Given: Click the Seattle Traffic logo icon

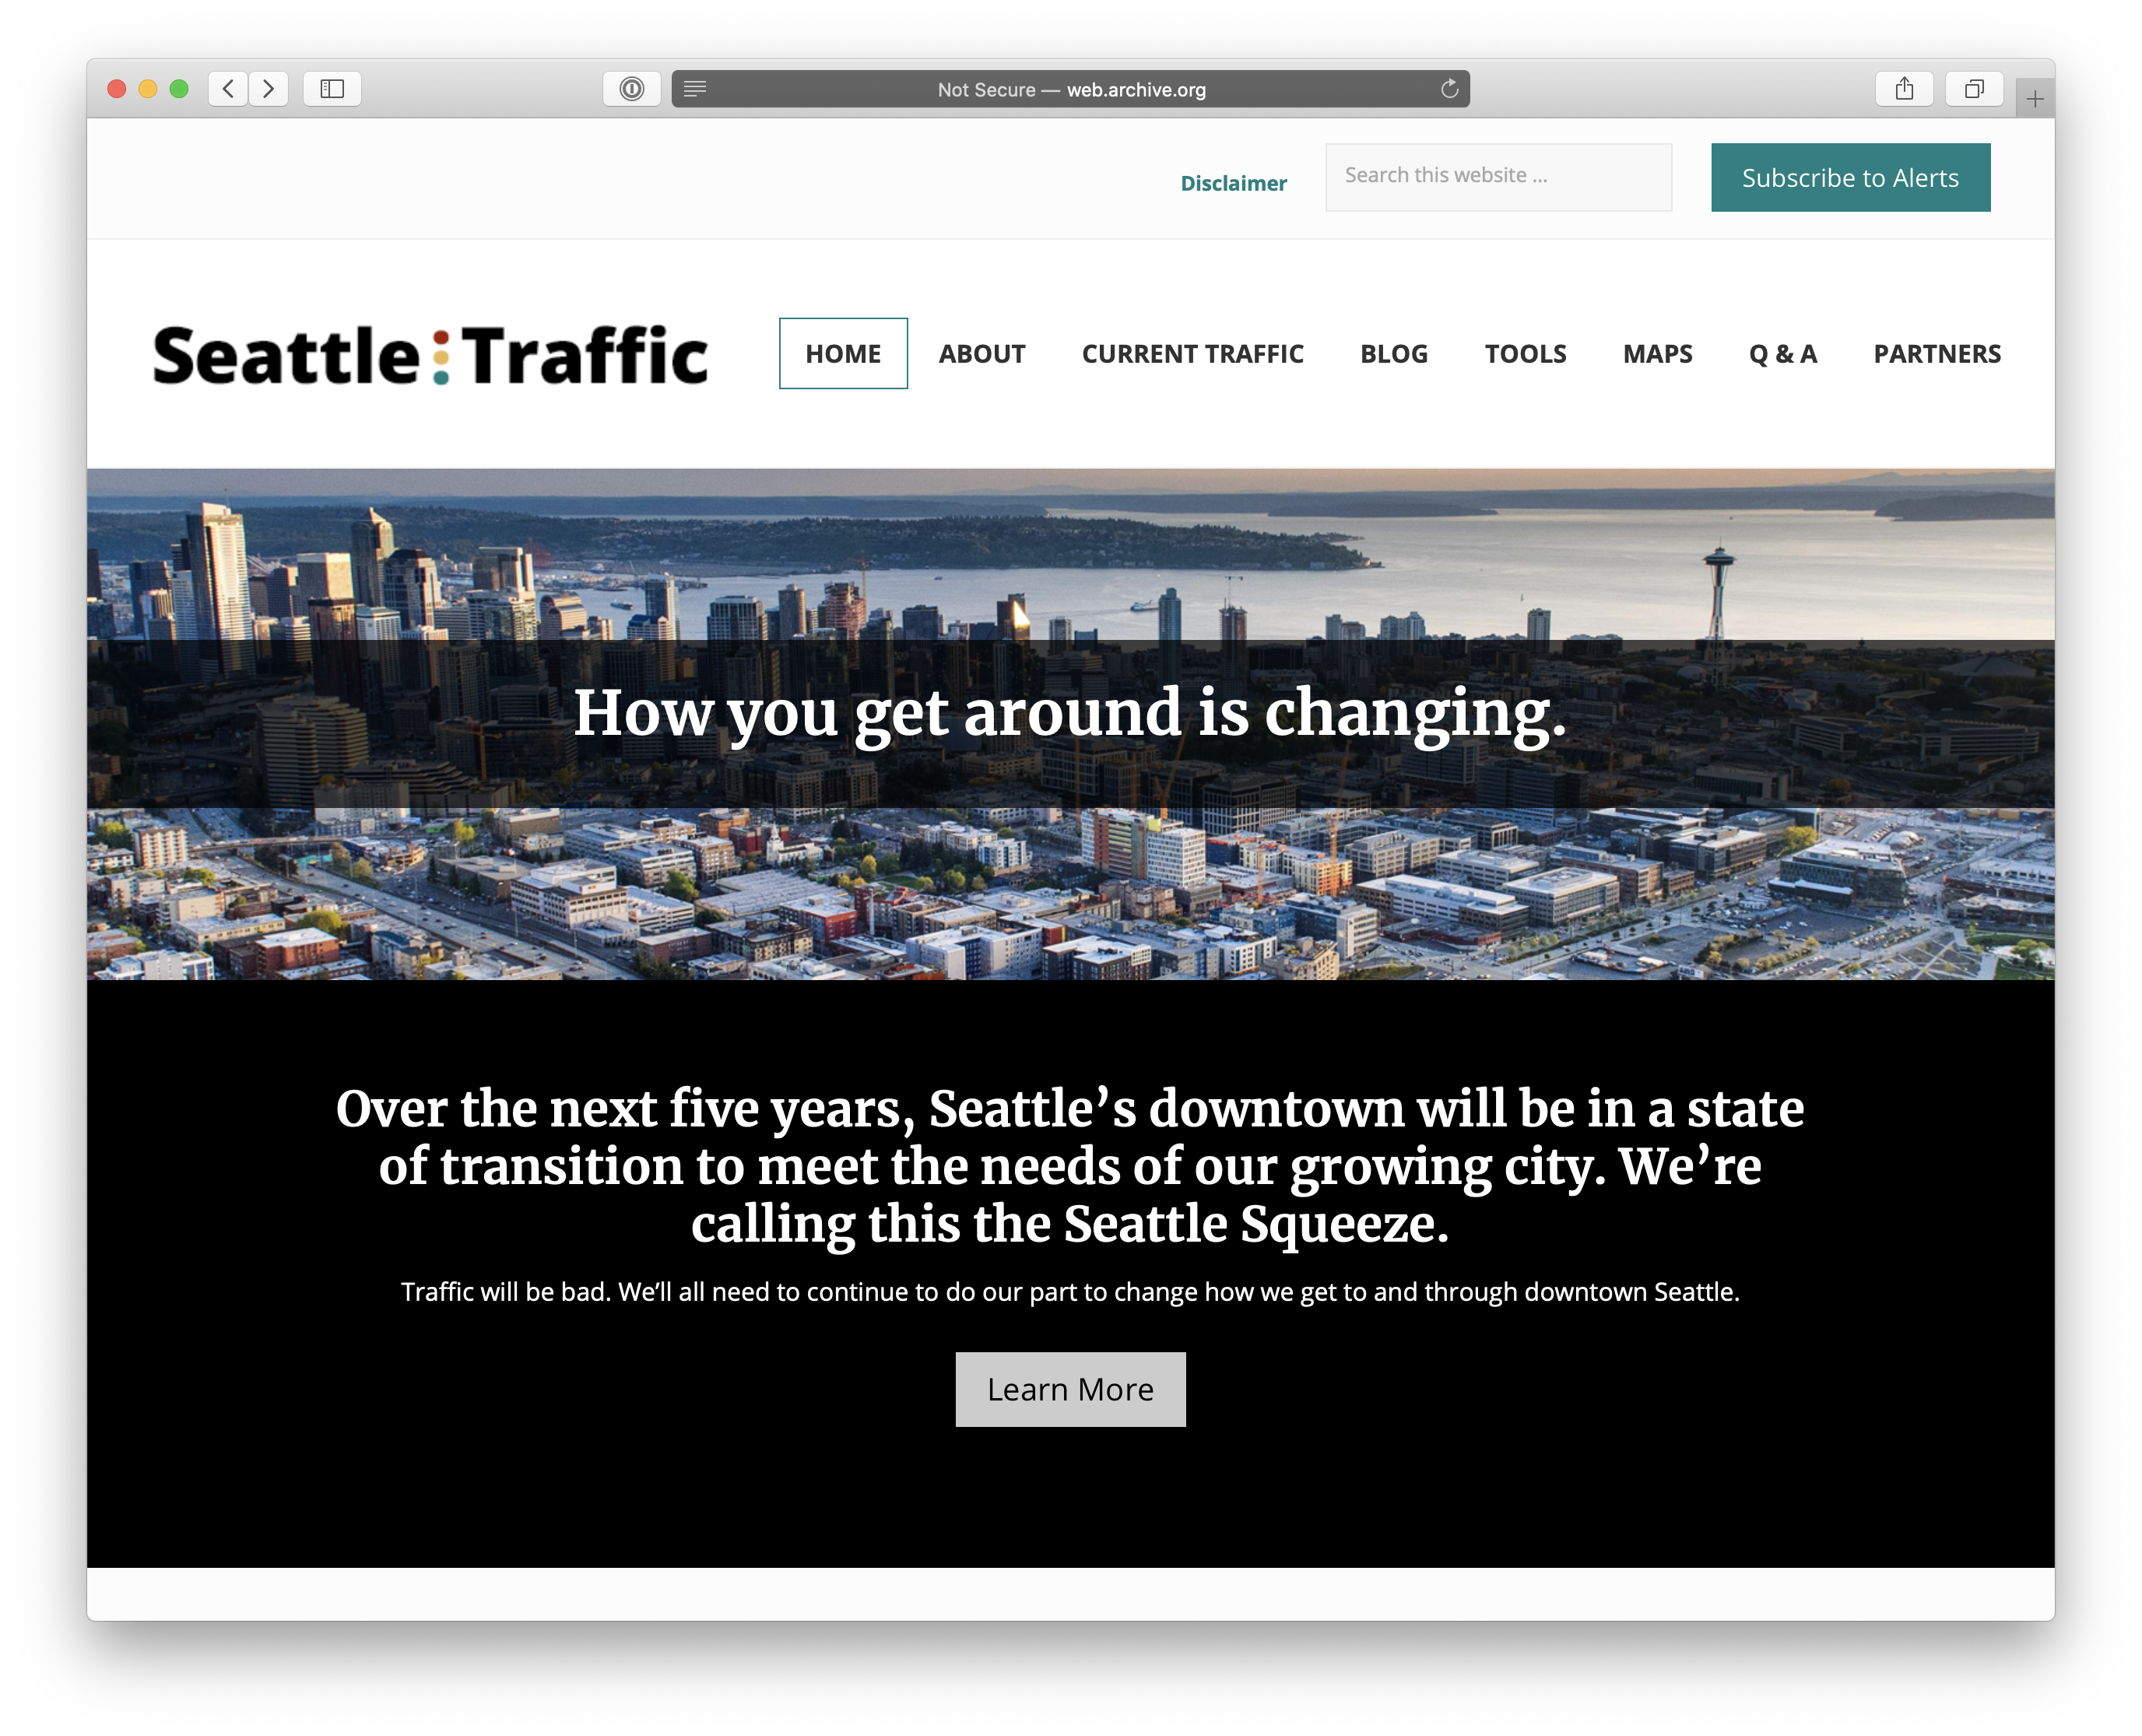Looking at the screenshot, I should click(x=432, y=353).
